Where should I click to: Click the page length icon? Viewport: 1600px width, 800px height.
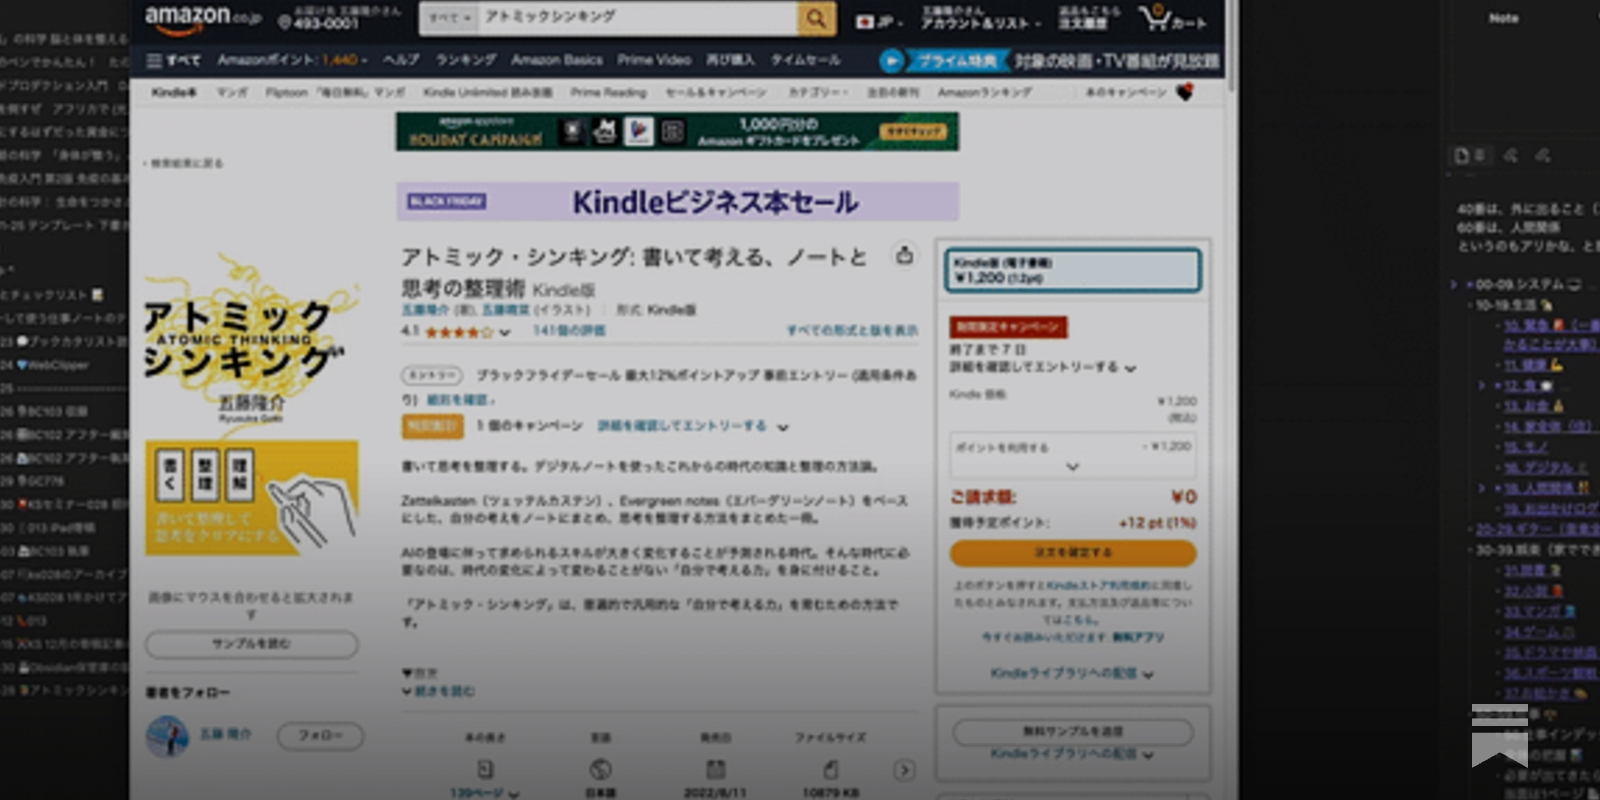click(x=485, y=769)
